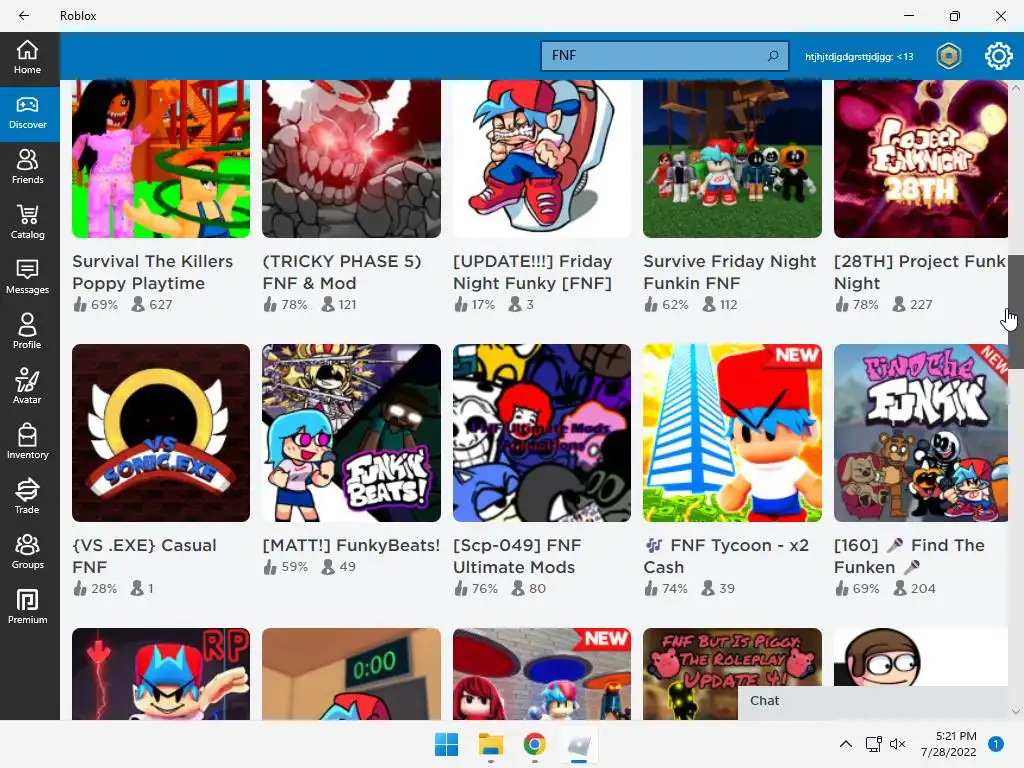Click the scrollbar down arrow
Screen dimensions: 1024x768
(1016, 712)
